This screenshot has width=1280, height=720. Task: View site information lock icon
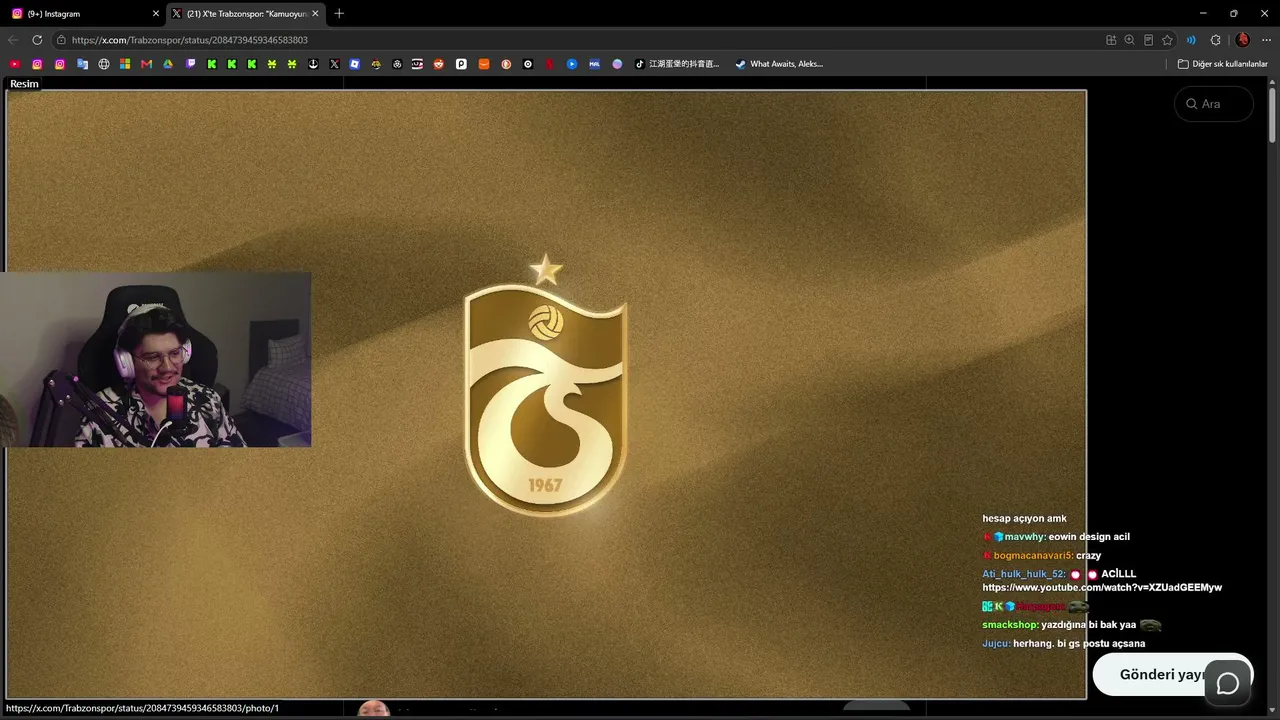[x=61, y=40]
